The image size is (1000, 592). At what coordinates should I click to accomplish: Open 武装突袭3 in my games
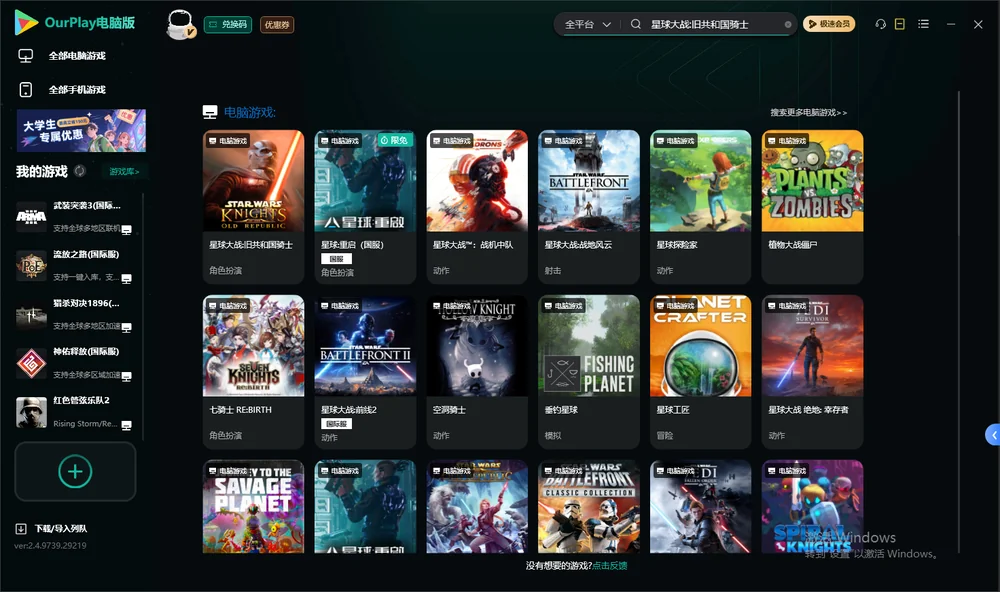pos(75,217)
